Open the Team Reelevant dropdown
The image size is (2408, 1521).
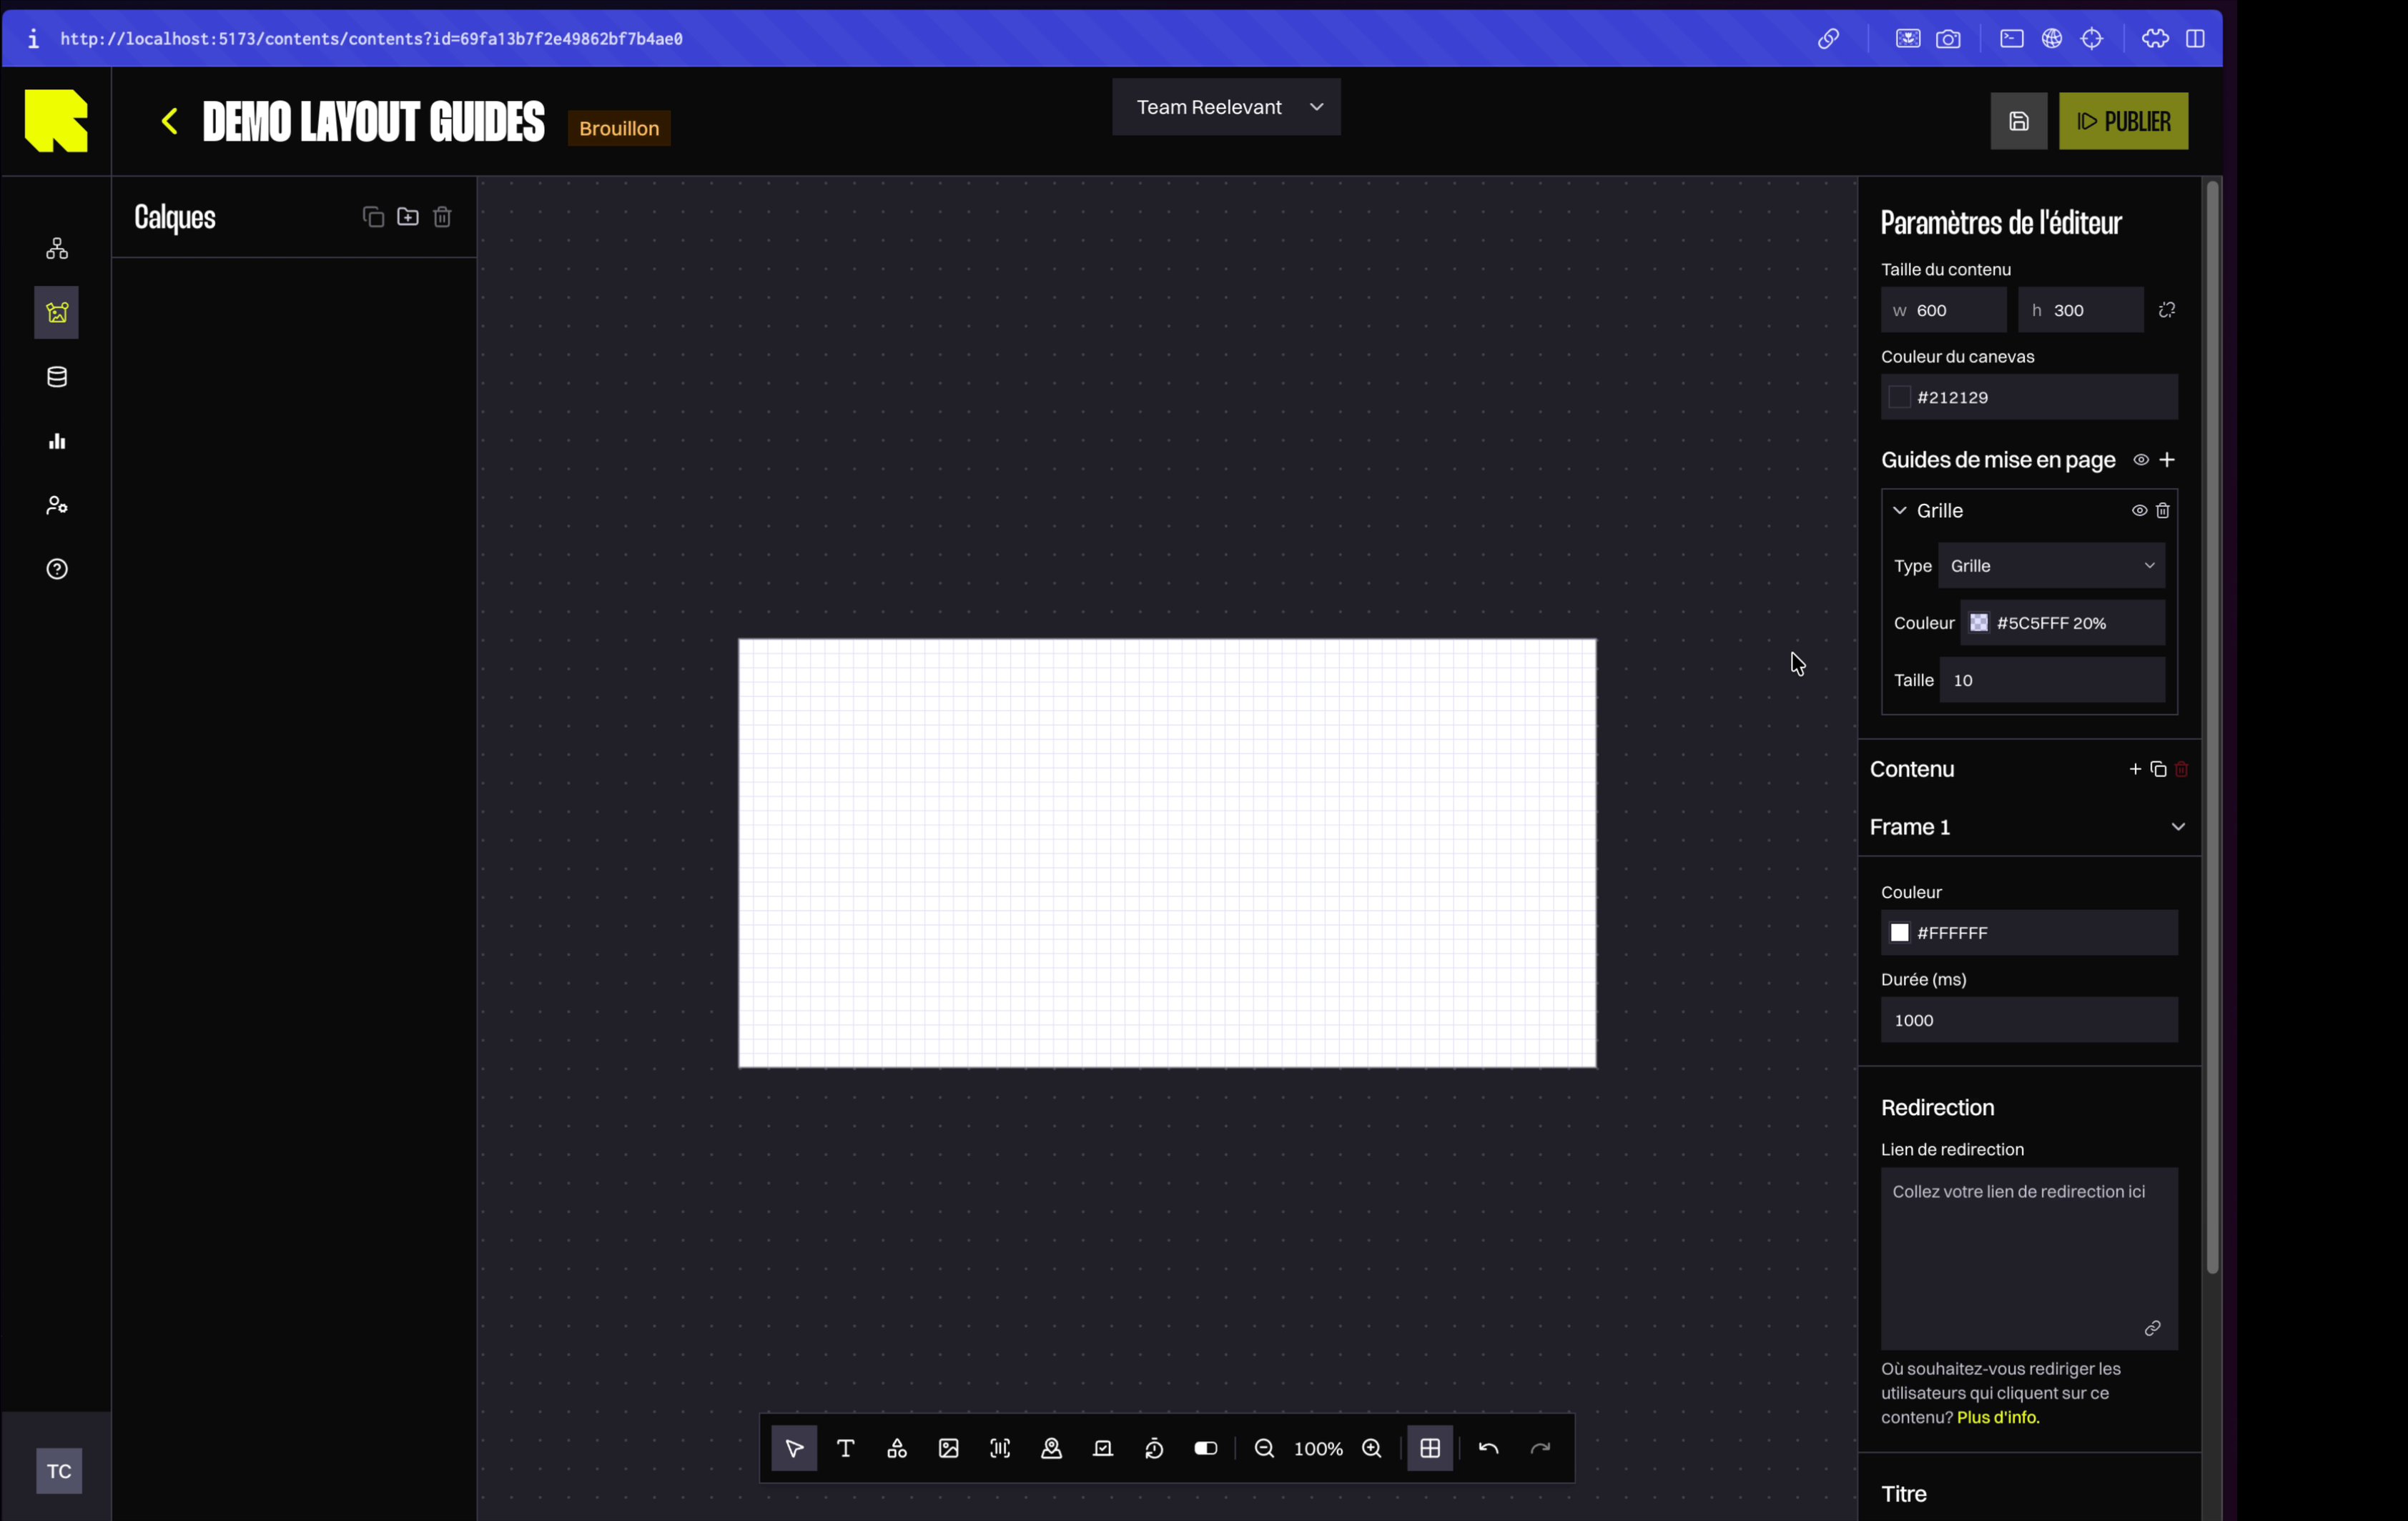(1227, 107)
